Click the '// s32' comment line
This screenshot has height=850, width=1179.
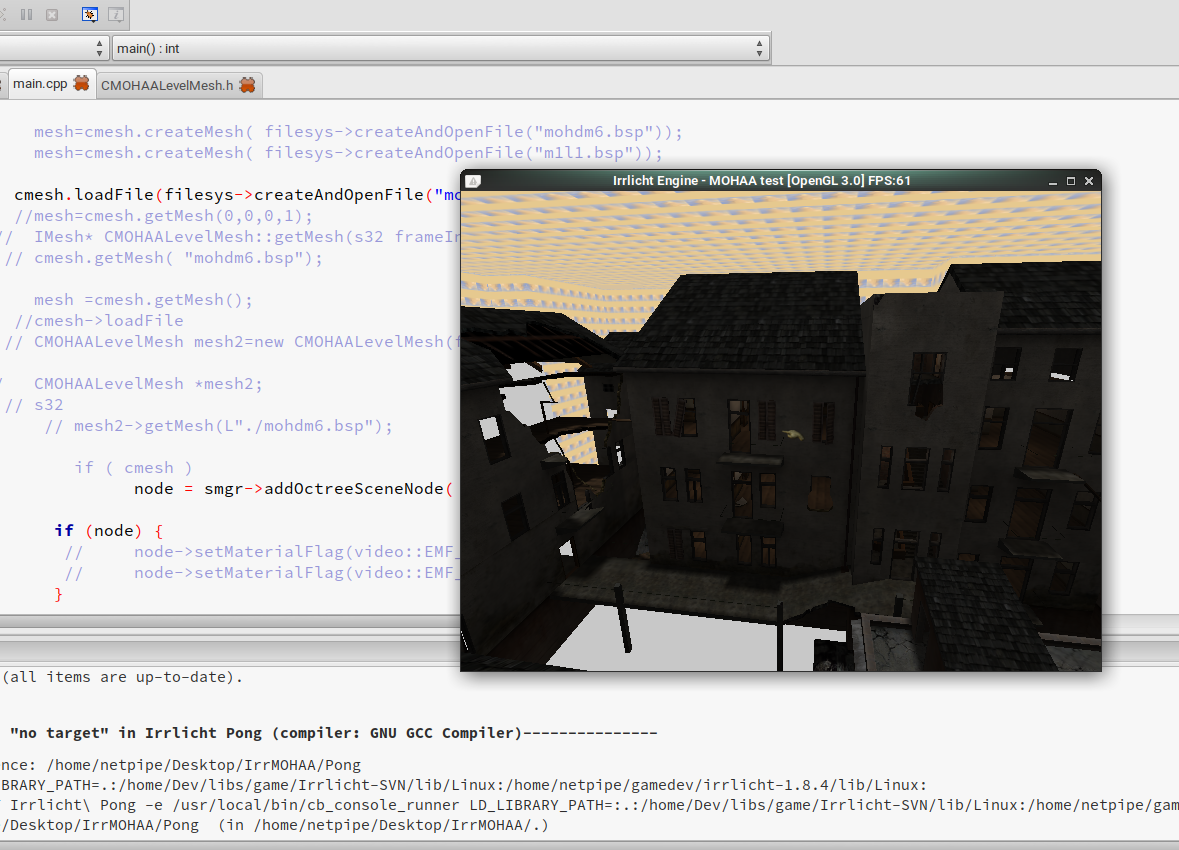pos(34,405)
